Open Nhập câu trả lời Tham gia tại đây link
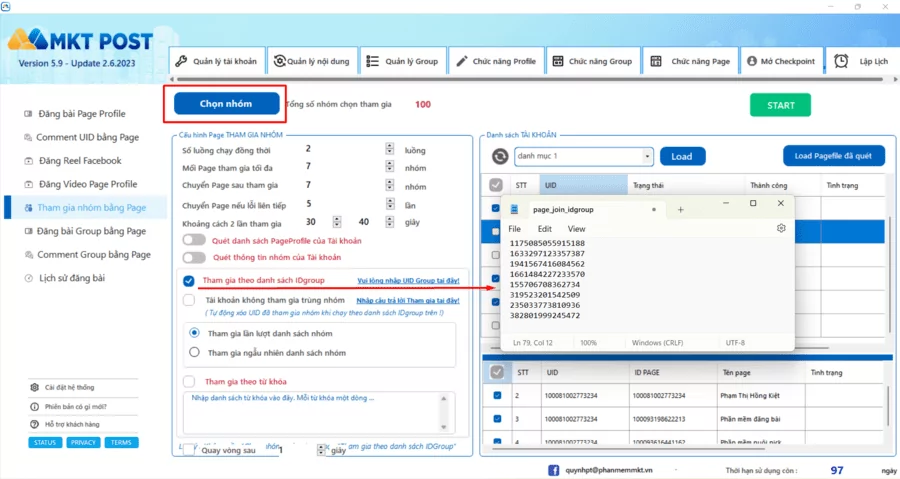Viewport: 900px width, 479px height. point(408,301)
